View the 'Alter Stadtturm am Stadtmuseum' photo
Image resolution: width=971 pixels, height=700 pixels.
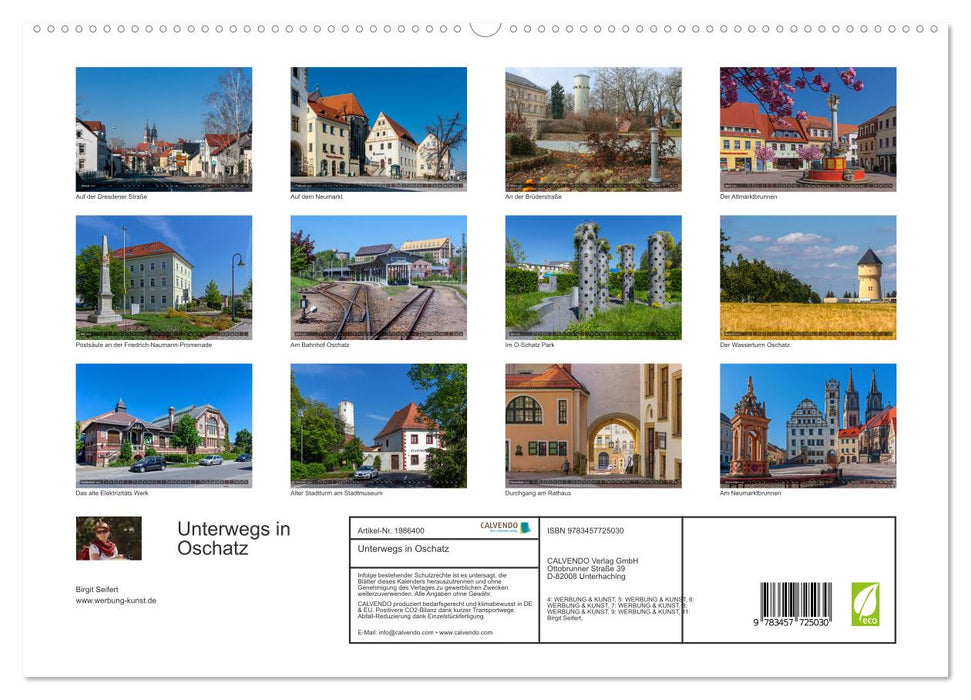coord(378,426)
